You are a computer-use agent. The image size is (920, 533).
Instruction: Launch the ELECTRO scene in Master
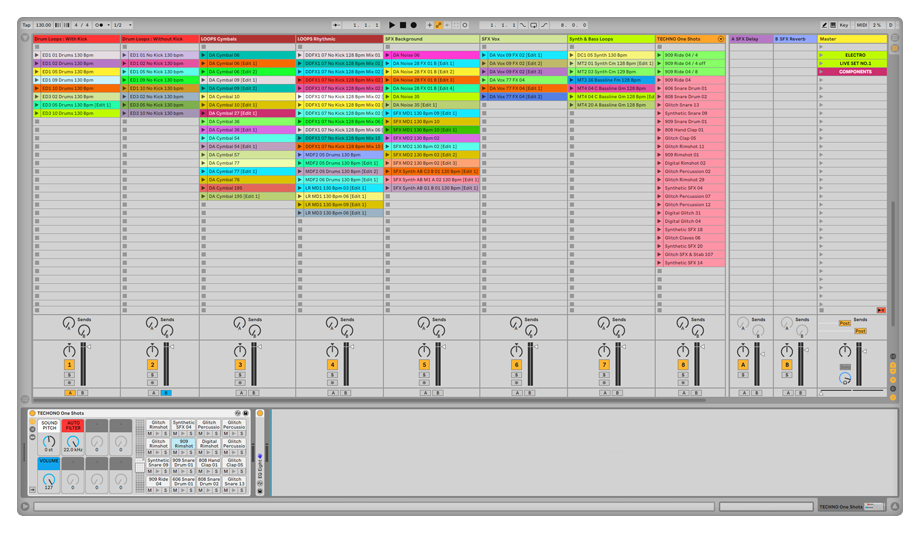click(821, 55)
